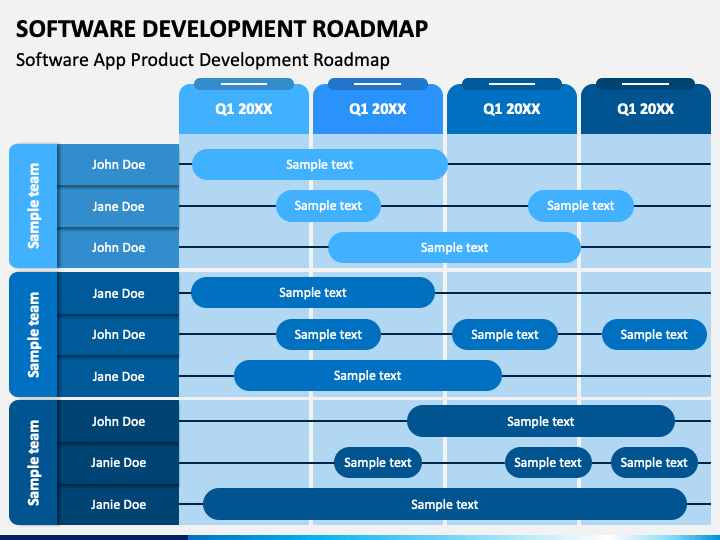Click the light blue "Sample team" vertical label
Image resolution: width=720 pixels, height=540 pixels.
pos(34,206)
